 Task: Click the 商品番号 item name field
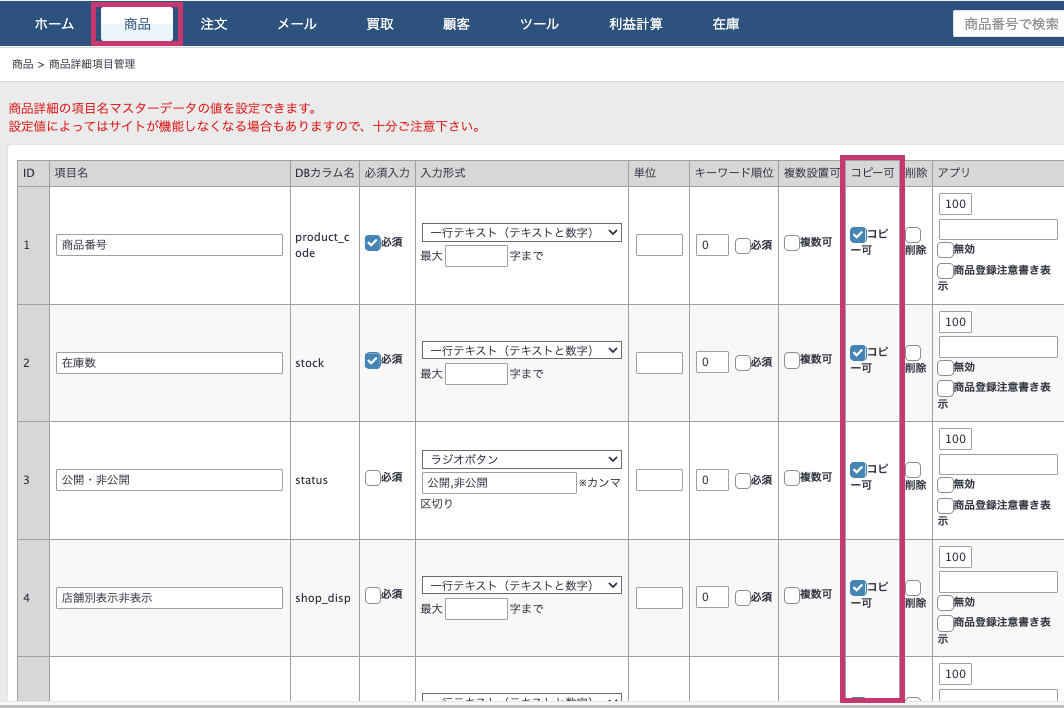tap(169, 245)
